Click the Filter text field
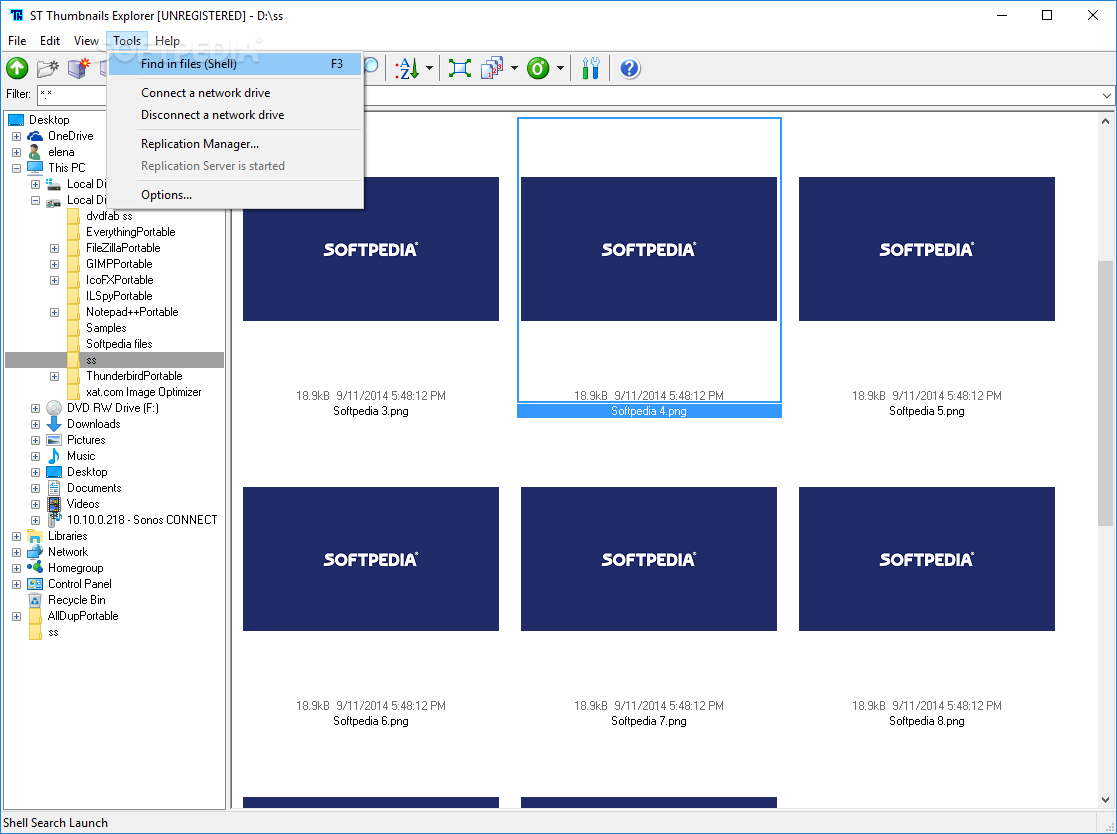Viewport: 1117px width, 834px height. tap(567, 95)
